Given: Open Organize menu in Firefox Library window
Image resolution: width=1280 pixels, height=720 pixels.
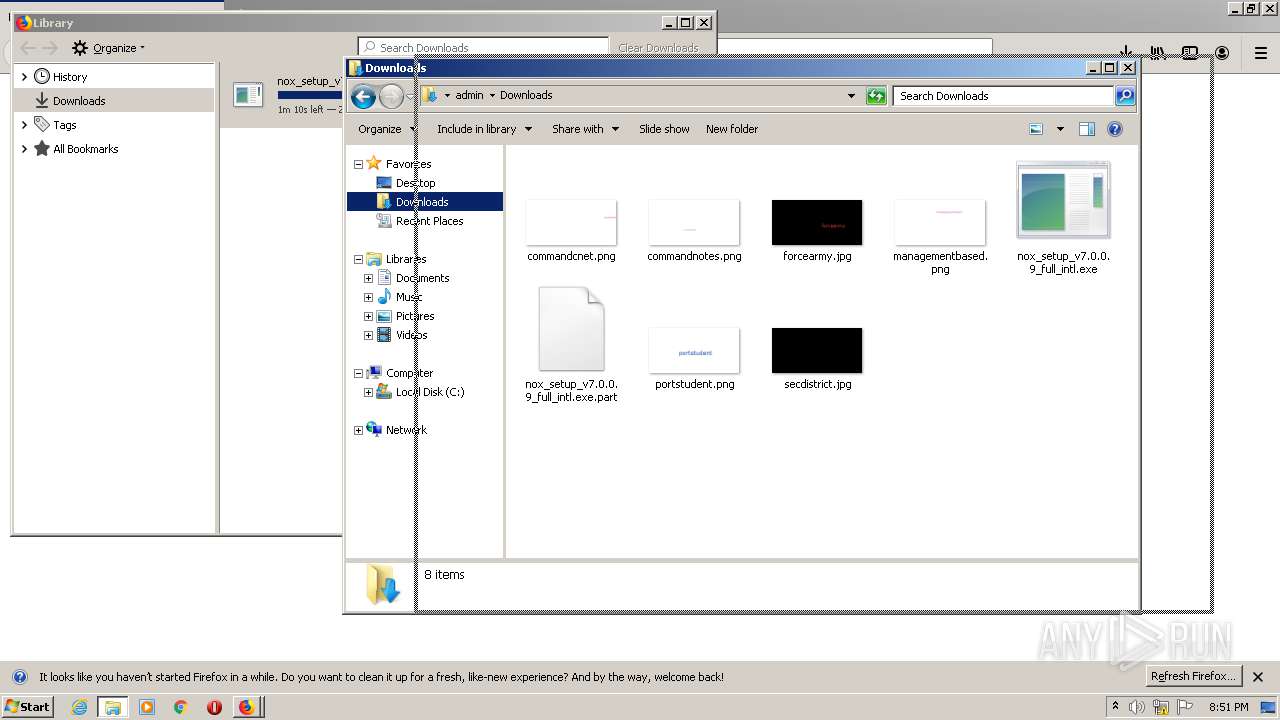Looking at the screenshot, I should [108, 48].
